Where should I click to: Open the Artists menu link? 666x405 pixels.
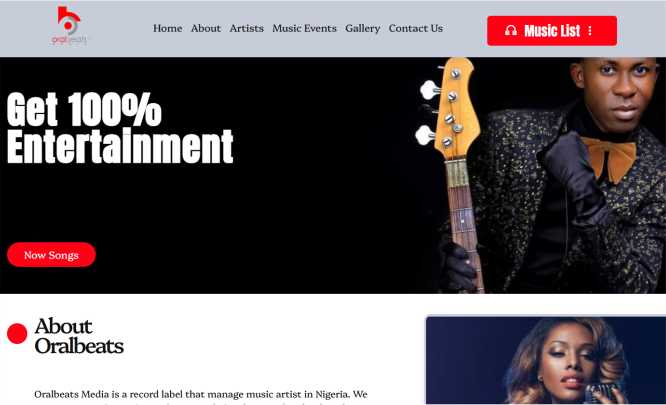[246, 28]
